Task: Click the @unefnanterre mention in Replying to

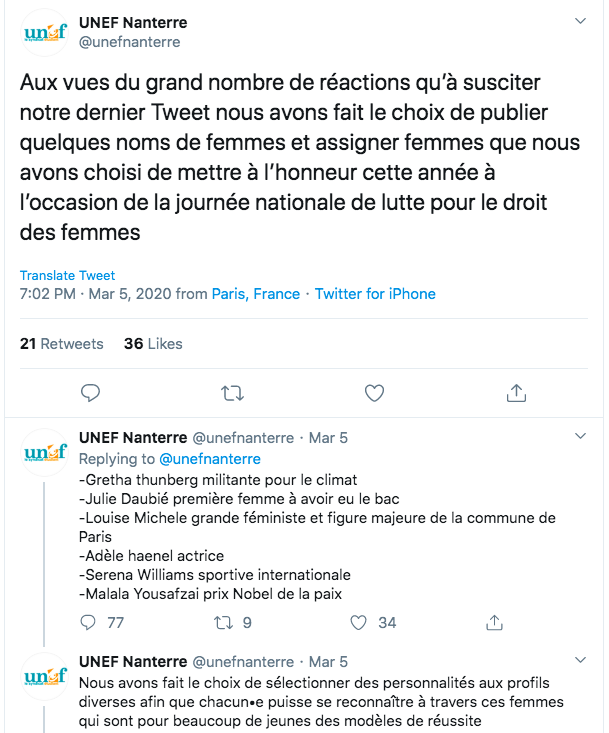Action: click(x=208, y=459)
